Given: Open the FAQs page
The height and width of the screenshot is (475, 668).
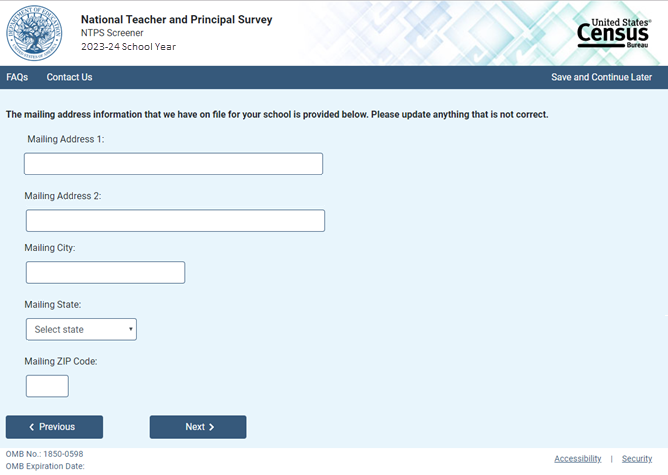Looking at the screenshot, I should click(17, 77).
